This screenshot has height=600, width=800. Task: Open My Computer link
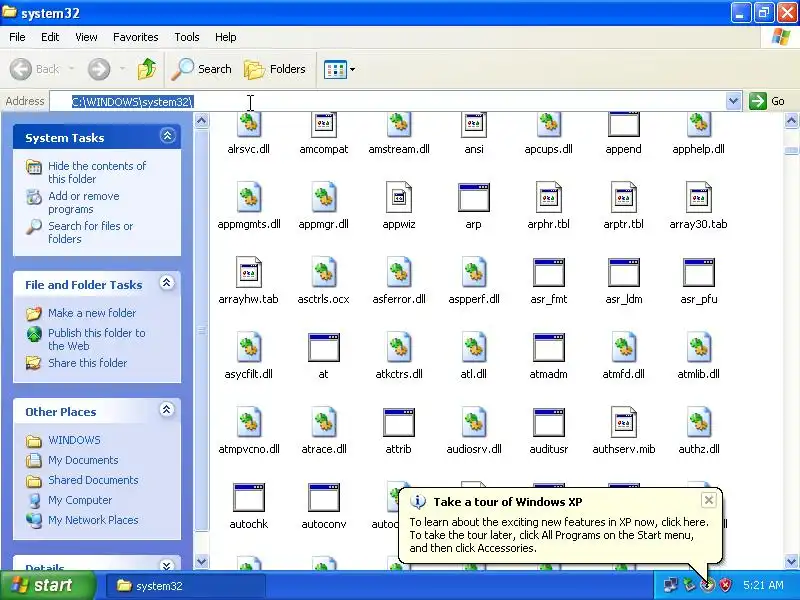(80, 500)
